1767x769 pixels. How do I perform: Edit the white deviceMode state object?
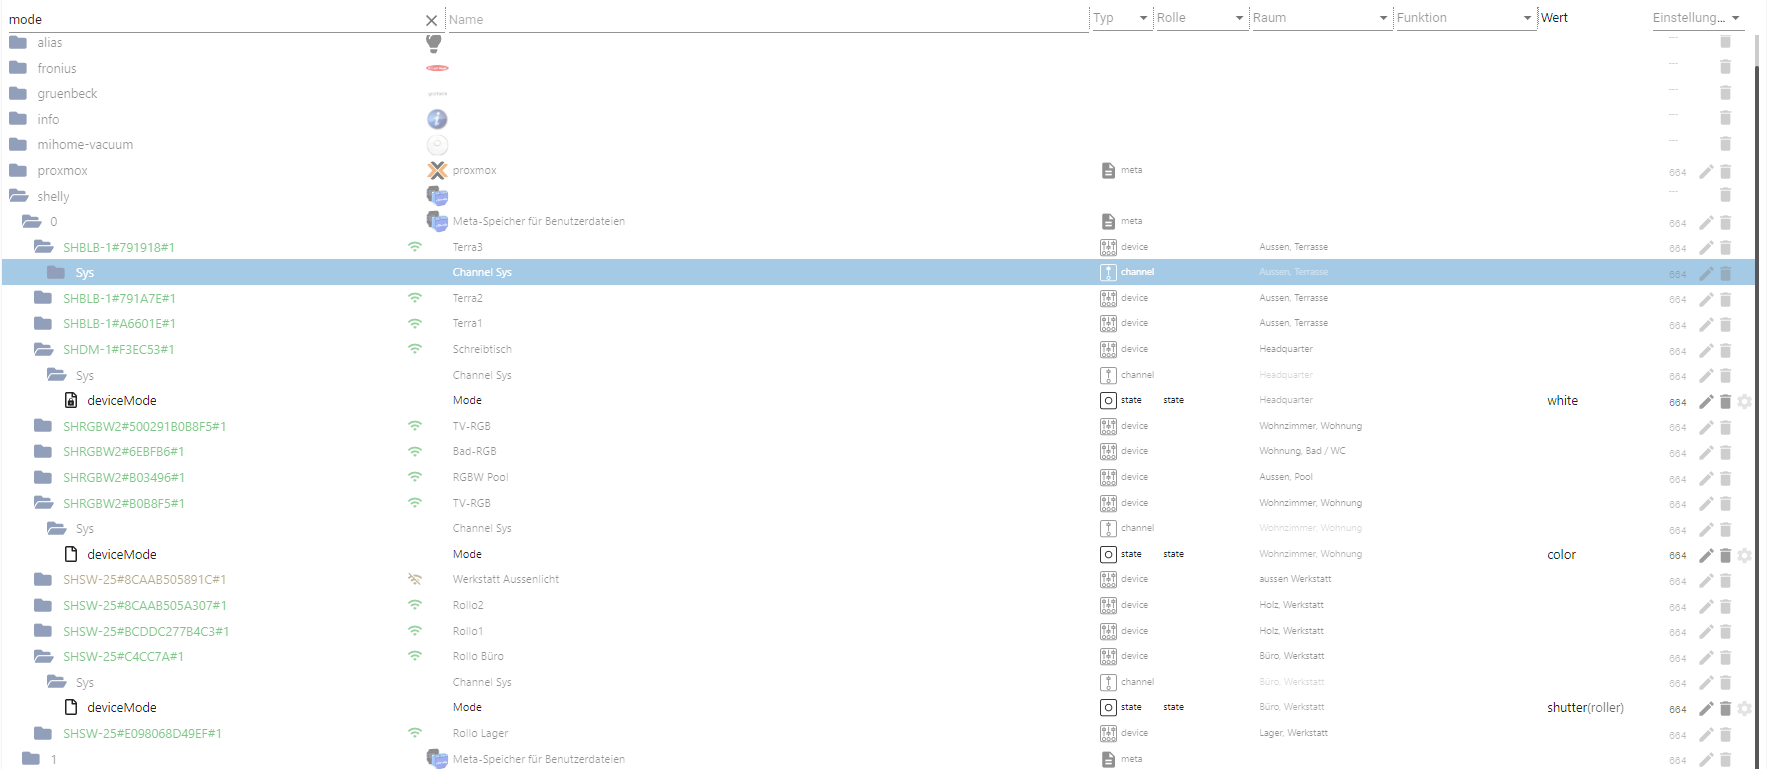tap(1706, 402)
